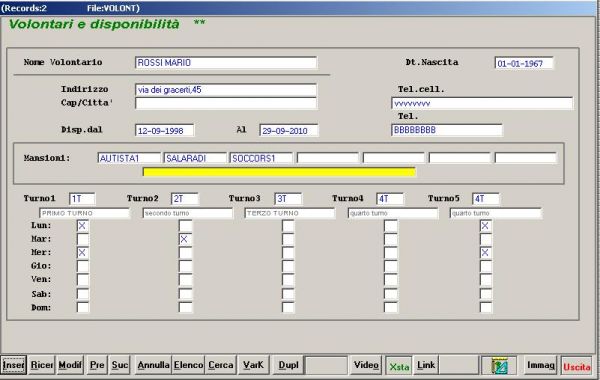
Task: Click the empty Cap/Citta' field
Action: tap(226, 103)
